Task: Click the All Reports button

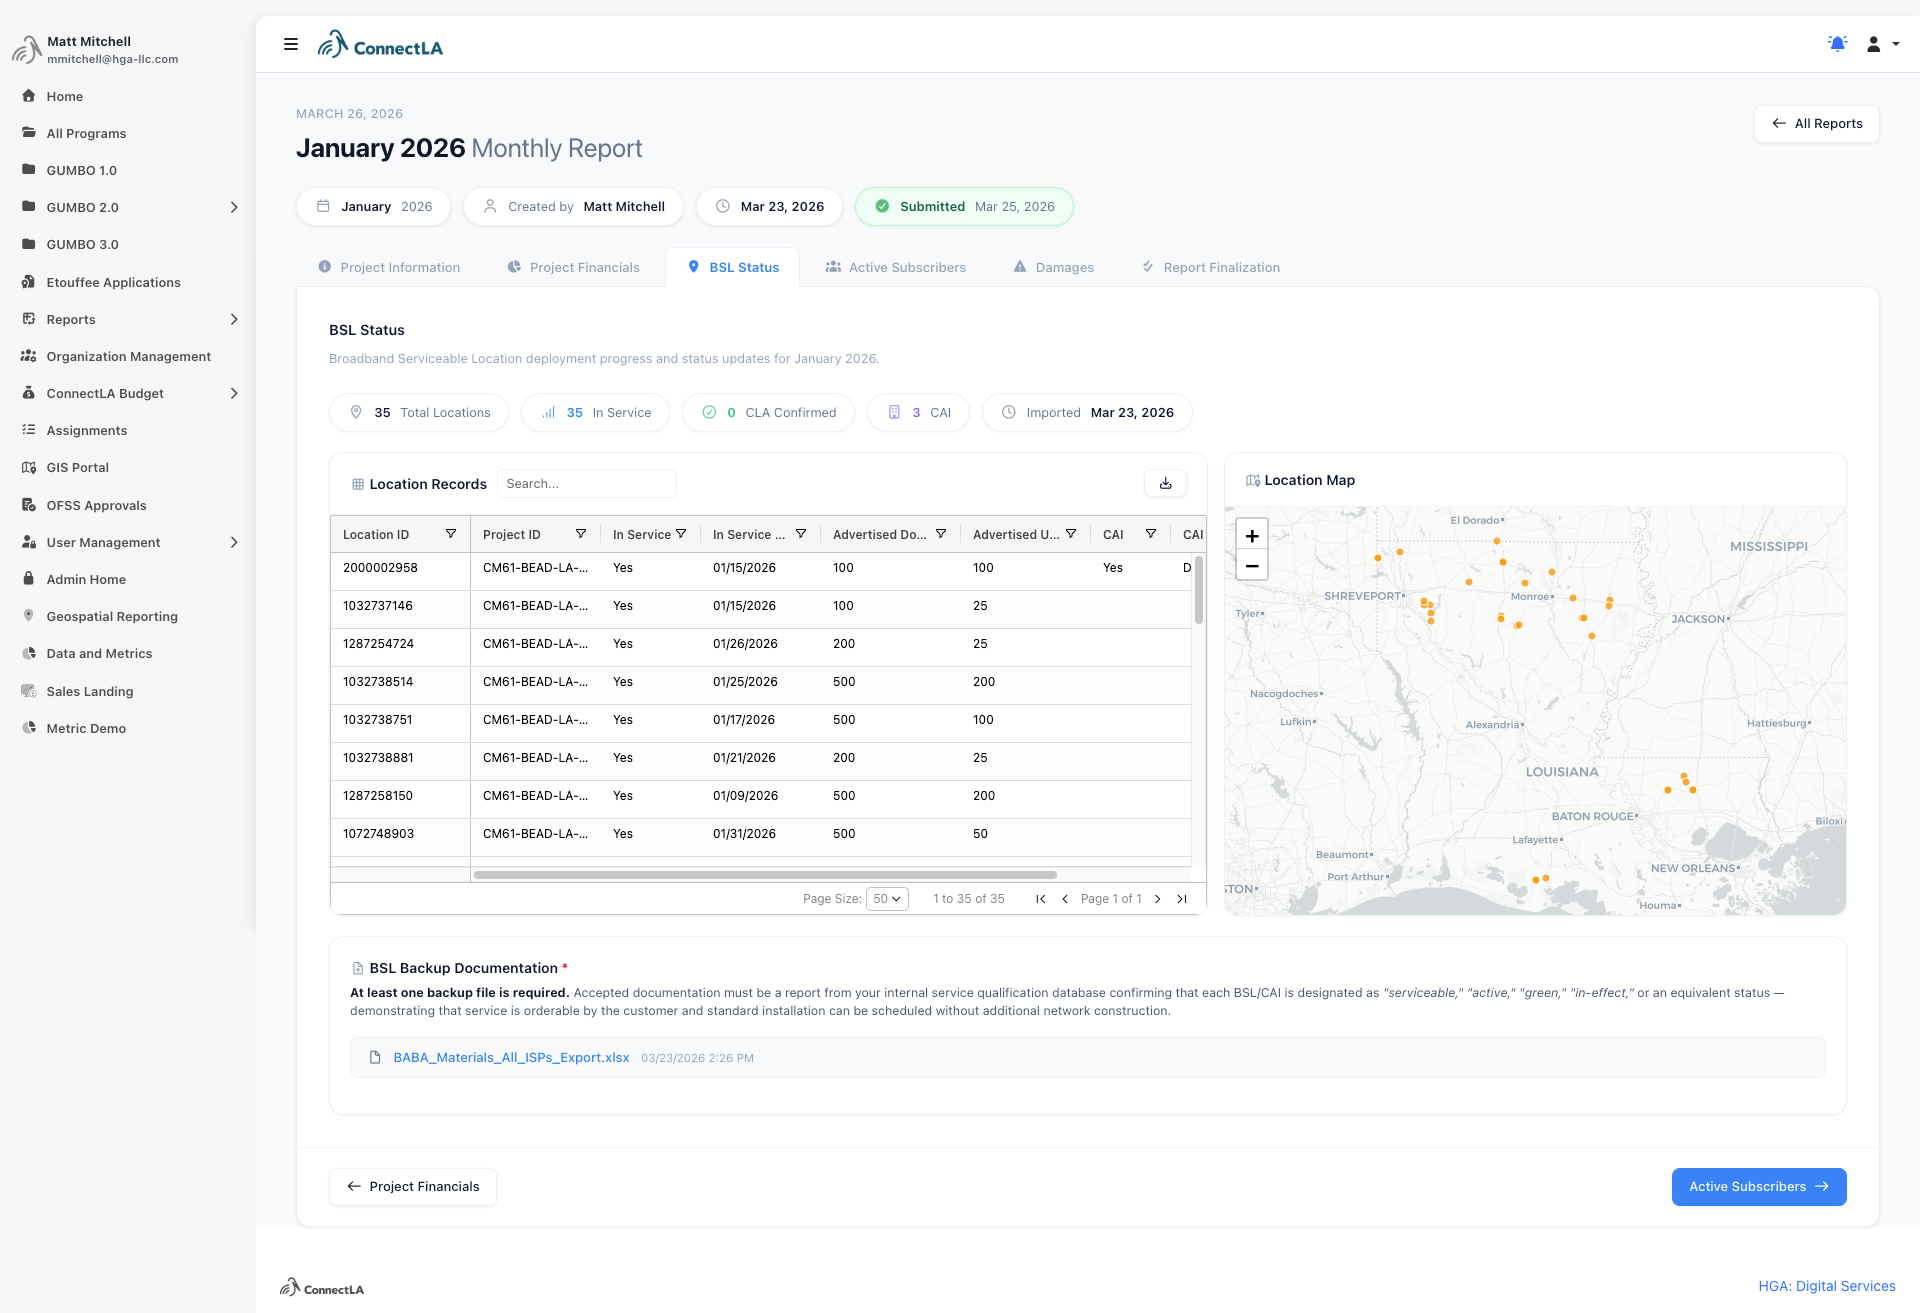Action: click(1817, 124)
